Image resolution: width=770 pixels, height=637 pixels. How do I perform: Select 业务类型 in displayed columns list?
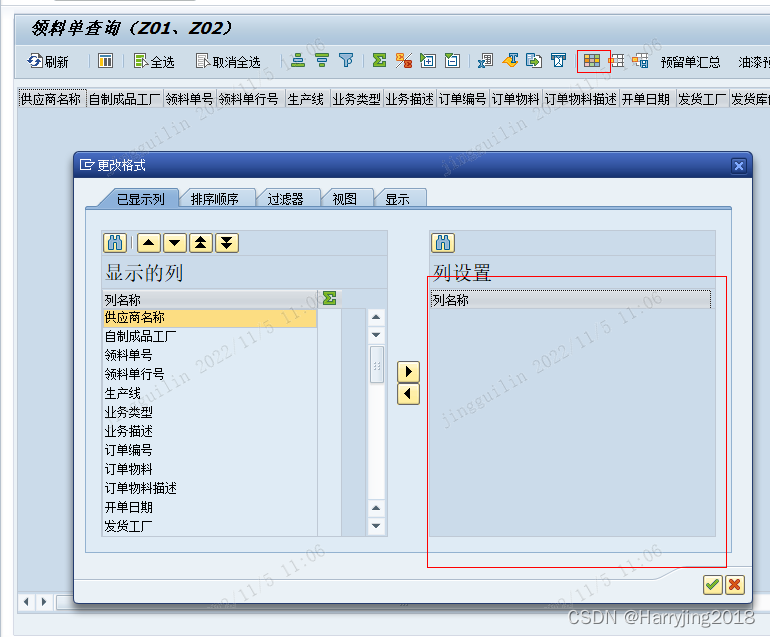[210, 412]
